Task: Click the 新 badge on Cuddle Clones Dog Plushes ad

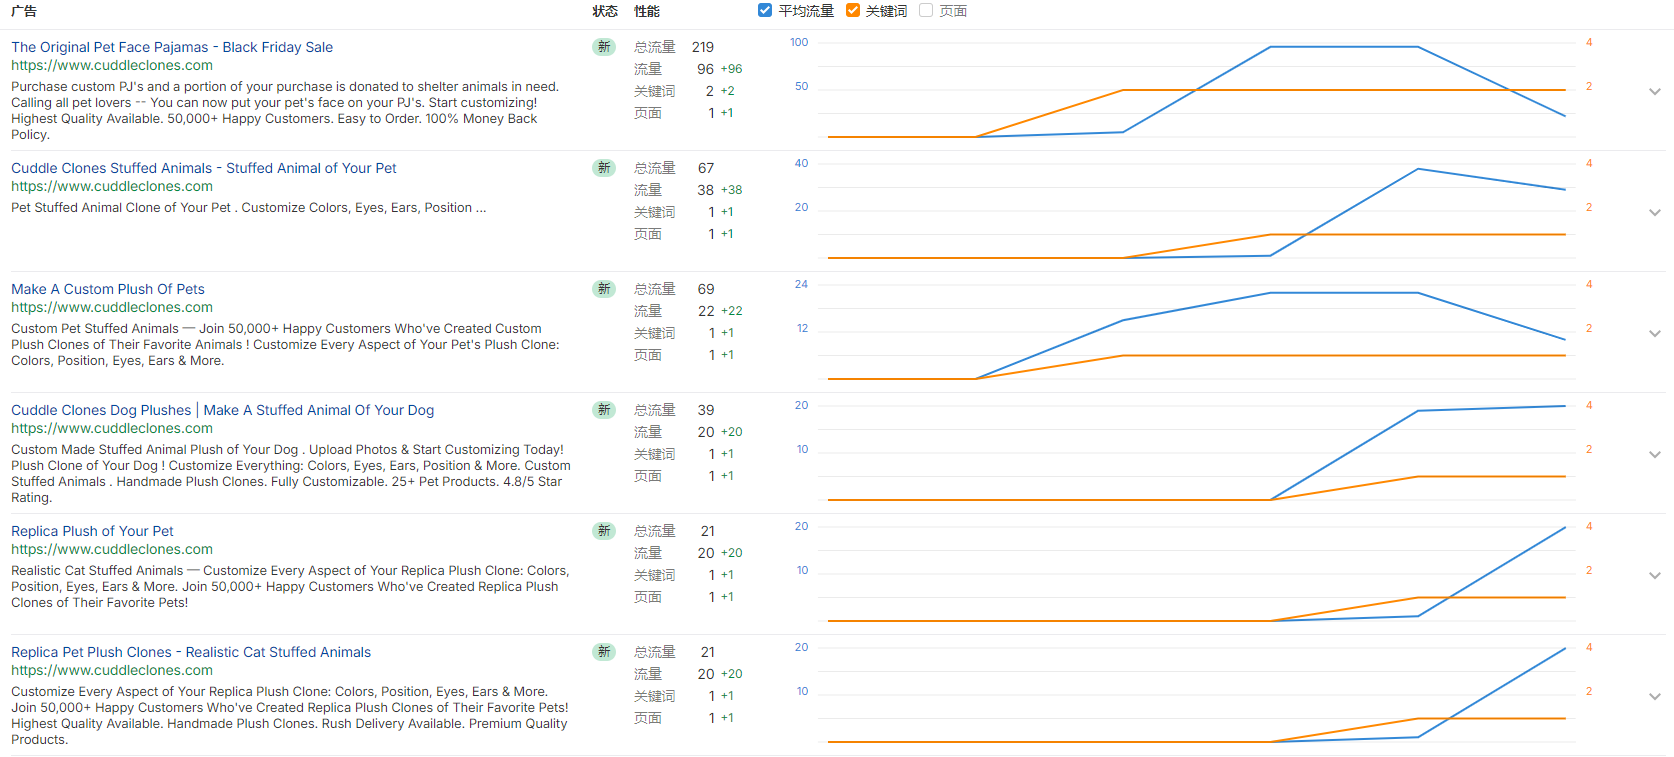Action: pyautogui.click(x=604, y=410)
